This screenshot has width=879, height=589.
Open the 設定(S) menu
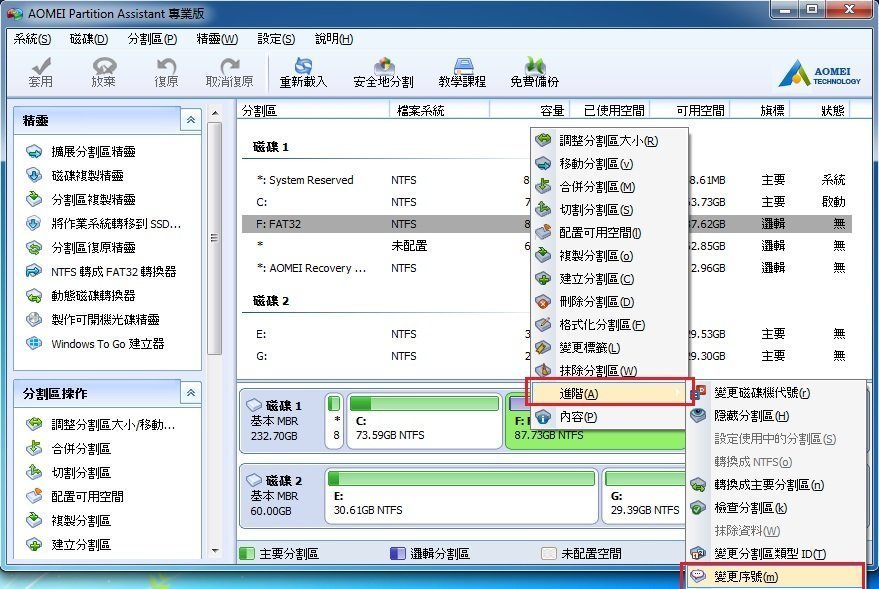[276, 39]
